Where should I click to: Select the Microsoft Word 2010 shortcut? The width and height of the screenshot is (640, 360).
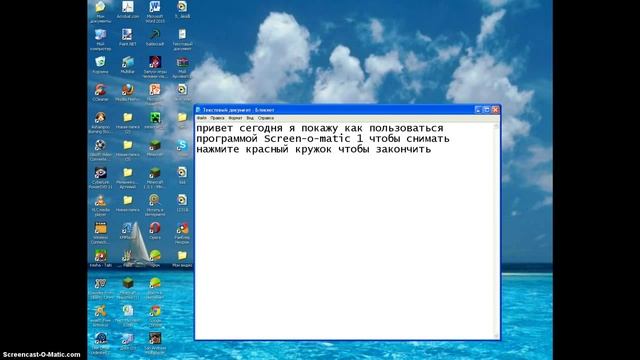[x=155, y=11]
